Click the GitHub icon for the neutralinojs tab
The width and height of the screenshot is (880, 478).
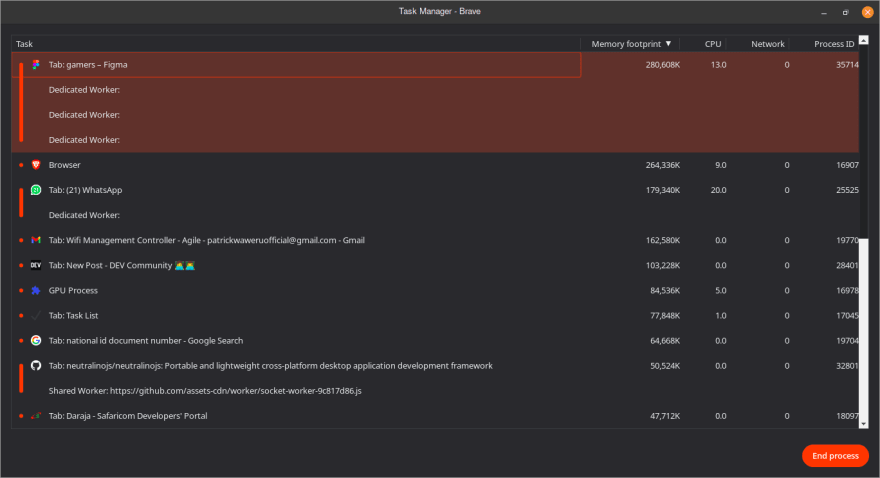36,366
